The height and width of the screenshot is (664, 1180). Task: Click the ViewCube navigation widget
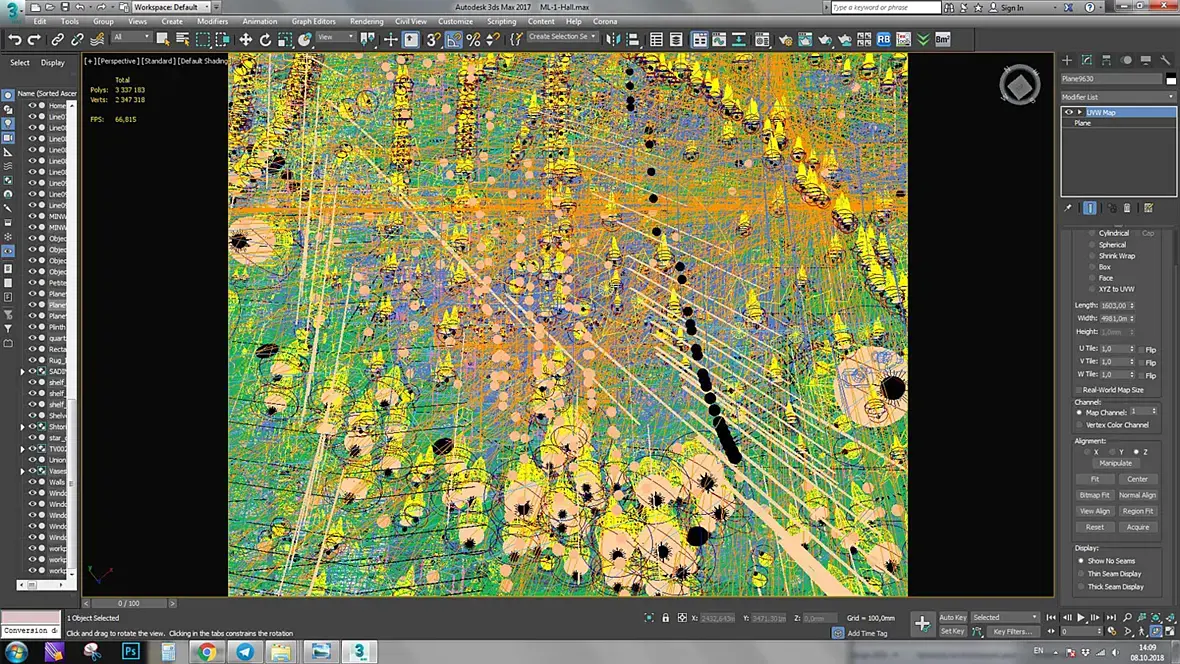[x=1020, y=85]
